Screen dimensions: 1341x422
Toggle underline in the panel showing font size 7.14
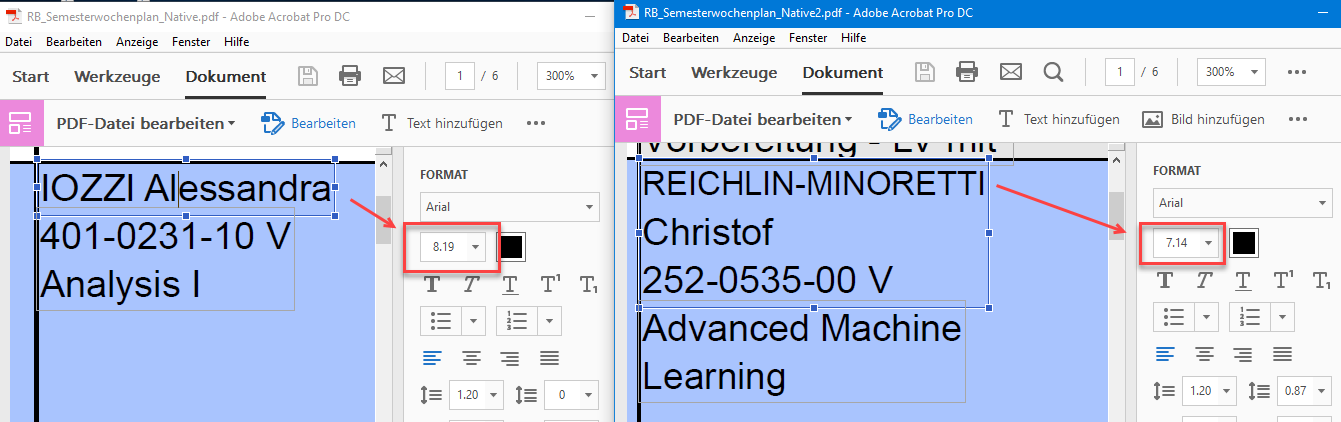click(x=1243, y=279)
